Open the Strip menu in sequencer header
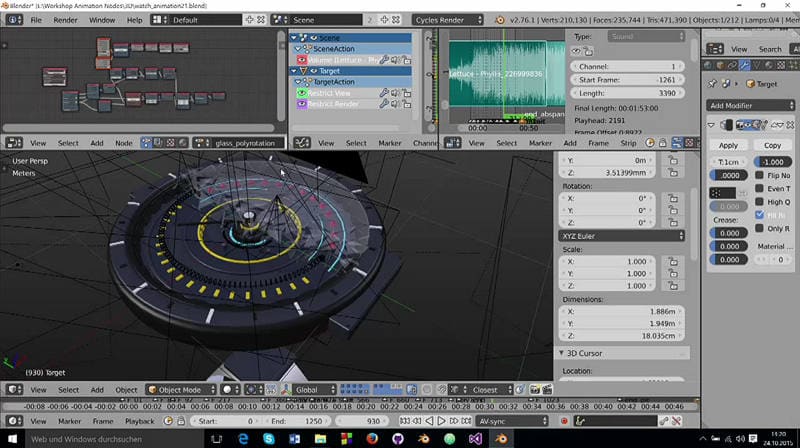Screen dimensions: 800x448 [x=626, y=143]
